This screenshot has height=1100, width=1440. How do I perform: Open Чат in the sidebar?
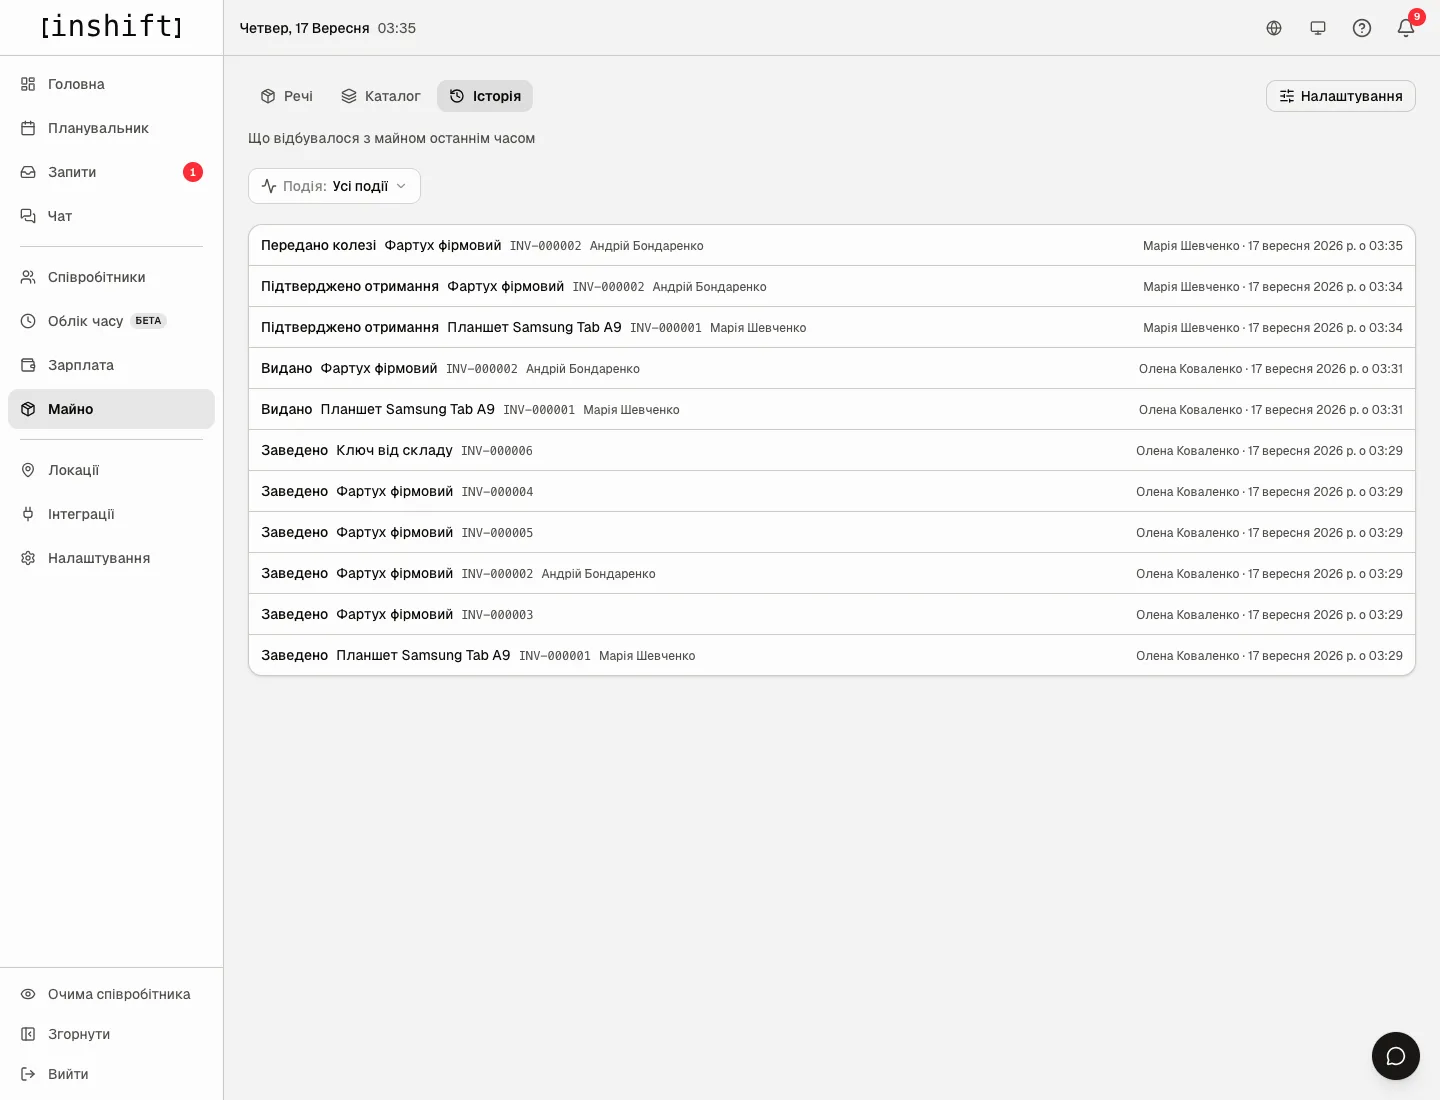[111, 216]
